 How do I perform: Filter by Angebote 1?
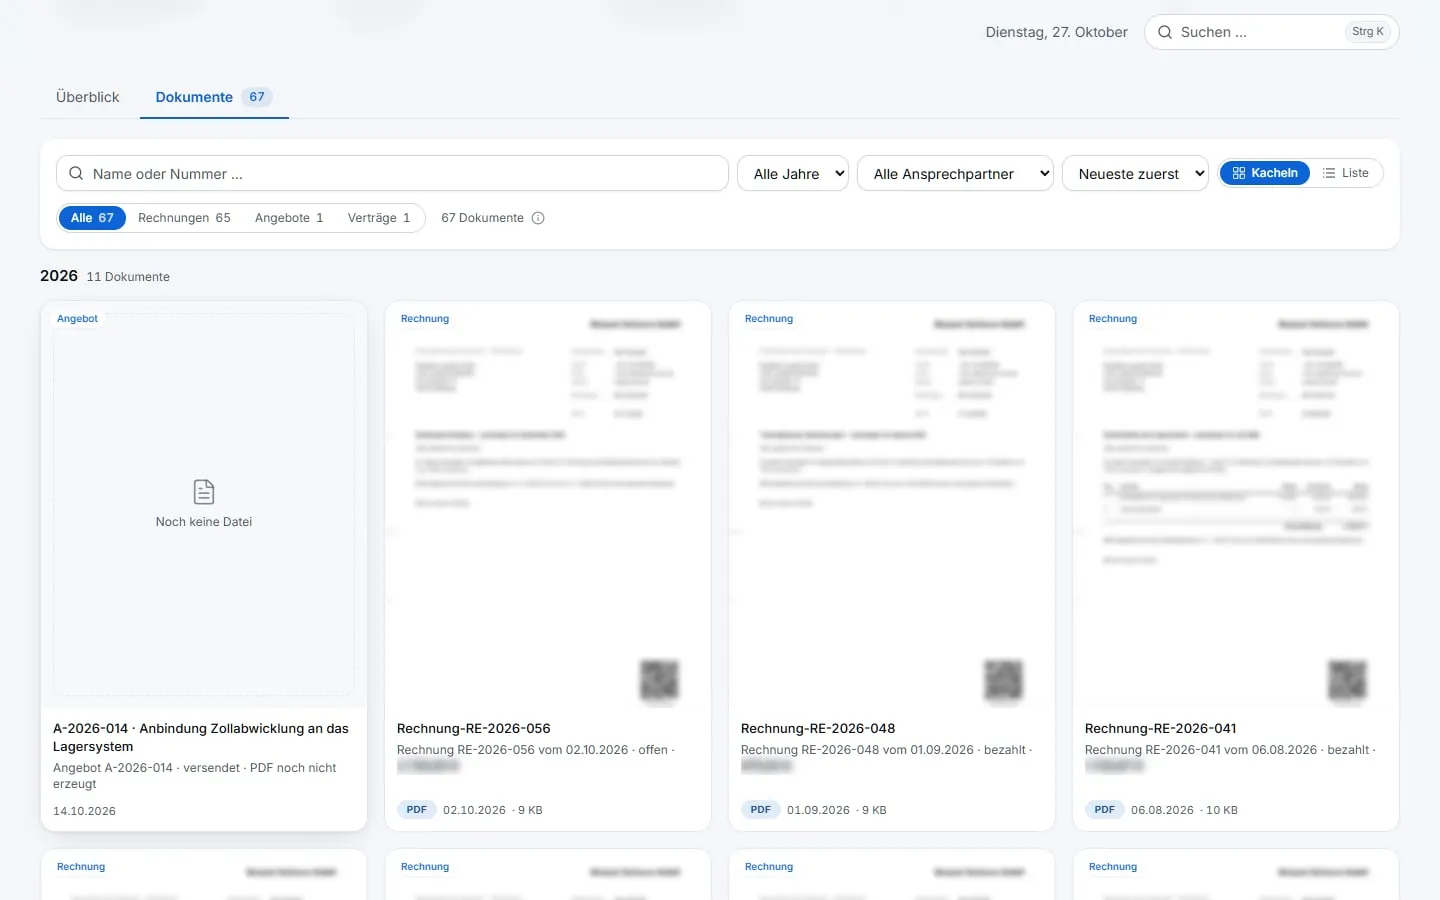[289, 218]
